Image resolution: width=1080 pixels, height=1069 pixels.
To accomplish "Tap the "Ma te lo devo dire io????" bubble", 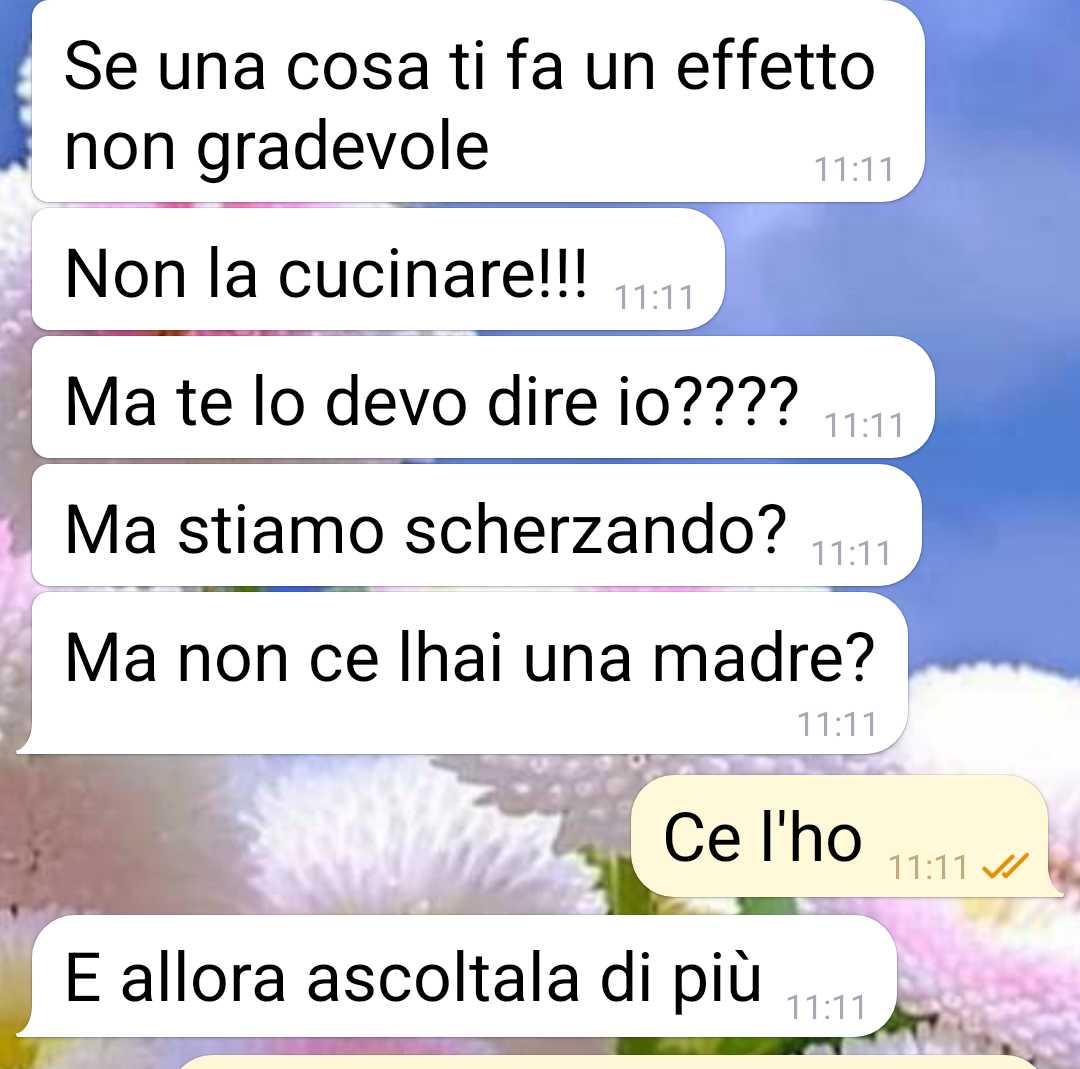I will click(x=484, y=397).
